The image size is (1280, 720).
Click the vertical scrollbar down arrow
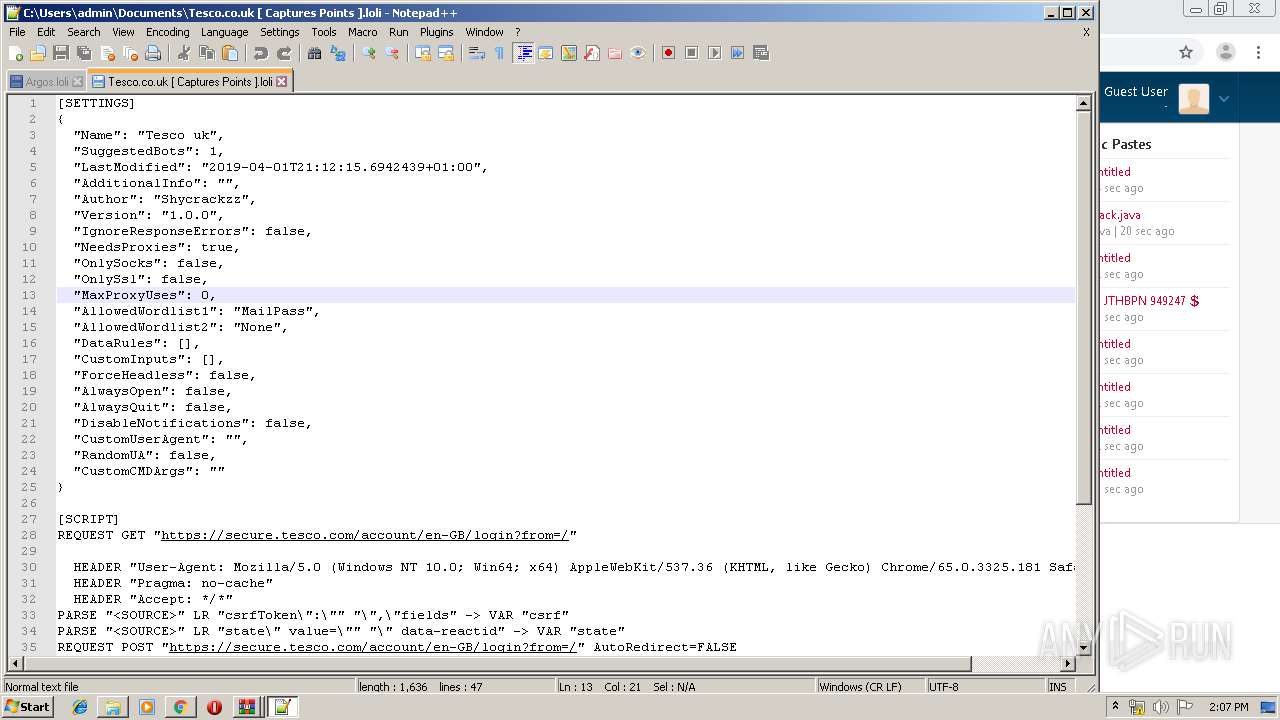(1083, 647)
